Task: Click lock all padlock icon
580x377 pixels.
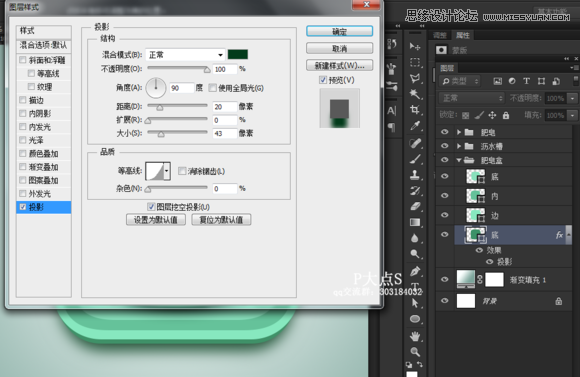Action: 506,115
